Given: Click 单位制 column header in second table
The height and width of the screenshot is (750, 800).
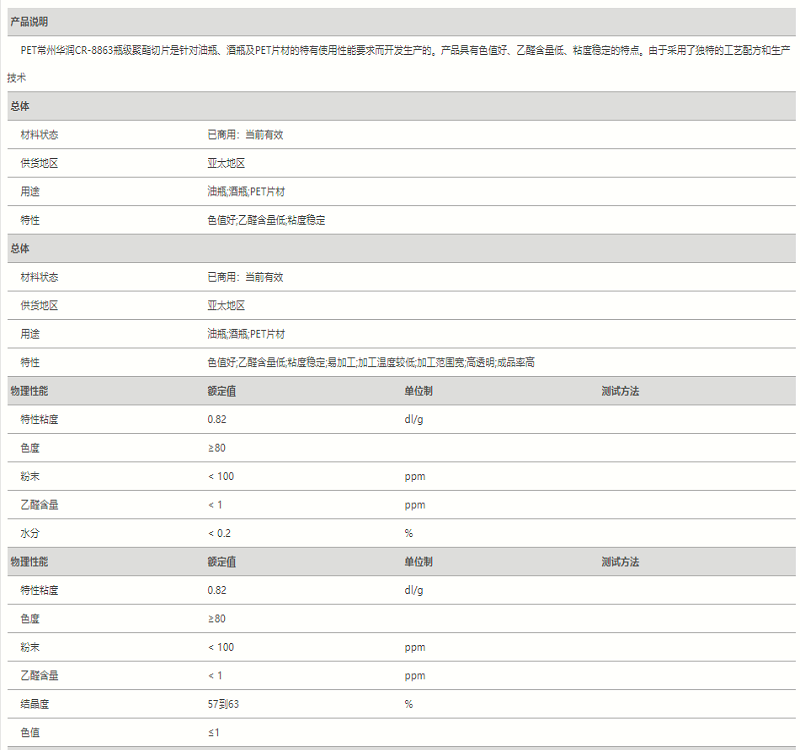Looking at the screenshot, I should click(418, 562).
